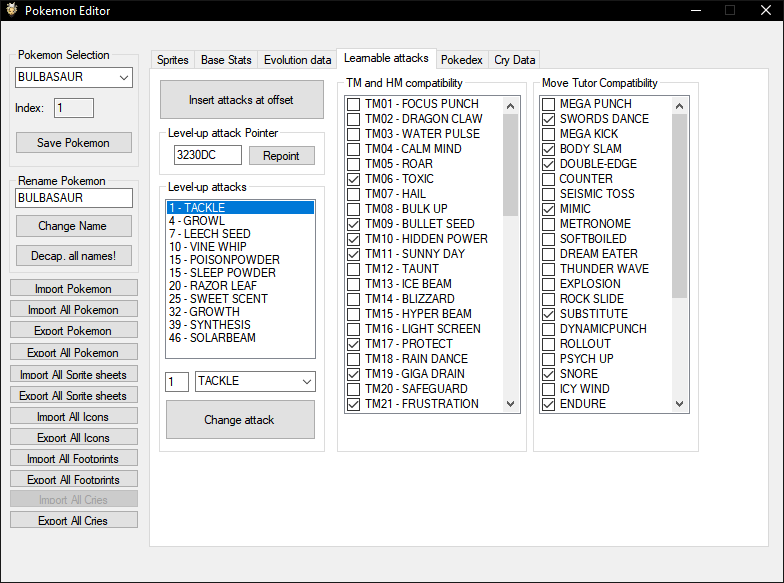Go to the Pokedex tab

(x=461, y=60)
